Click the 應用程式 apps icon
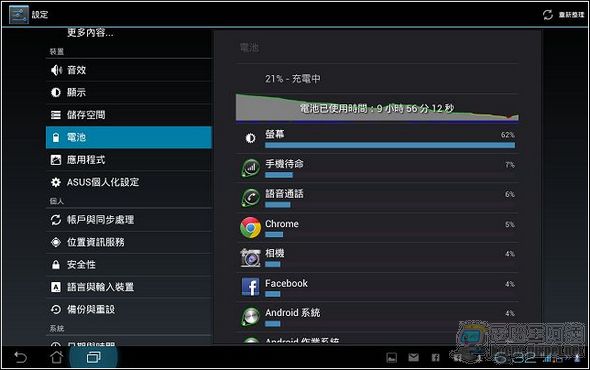Screen dimensions: 590x370 pos(56,160)
